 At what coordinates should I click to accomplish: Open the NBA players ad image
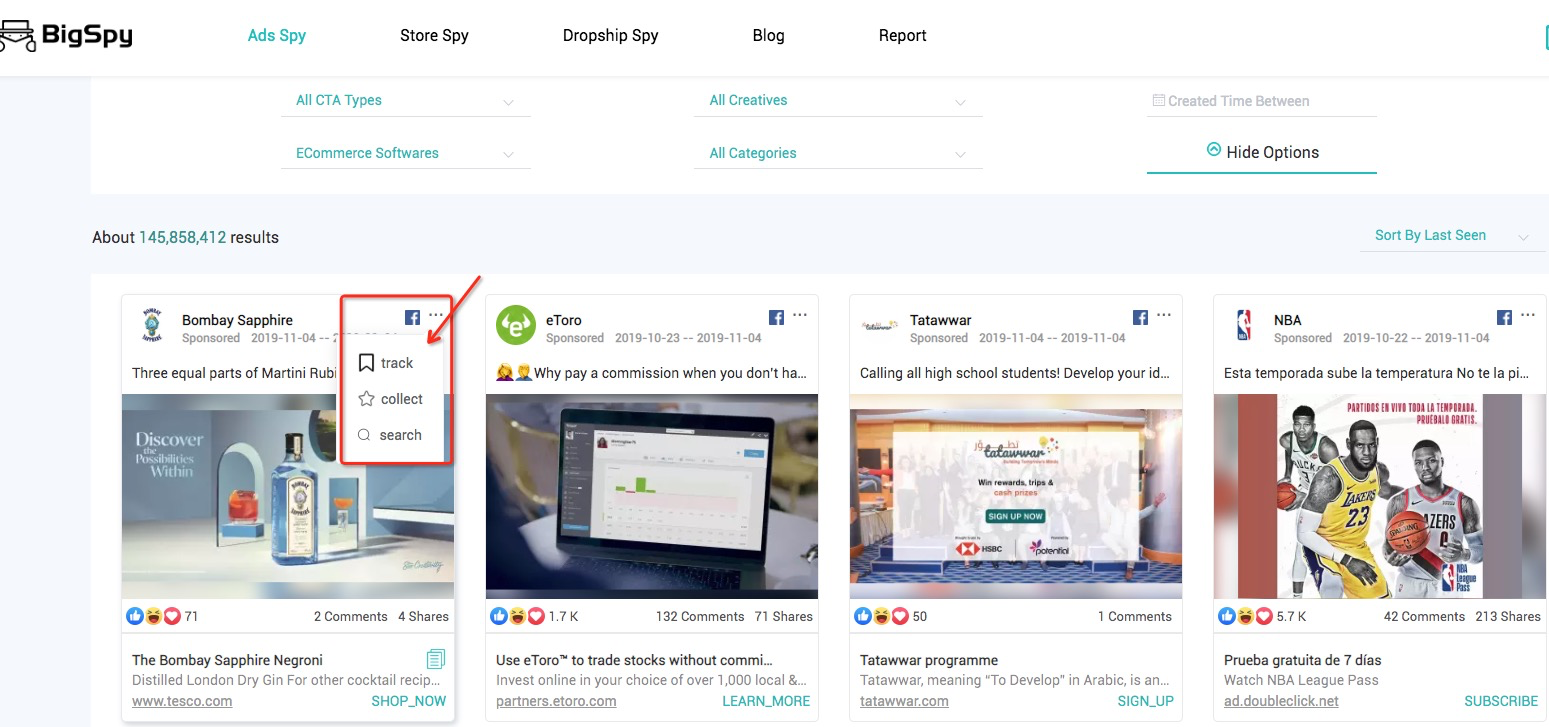point(1380,496)
